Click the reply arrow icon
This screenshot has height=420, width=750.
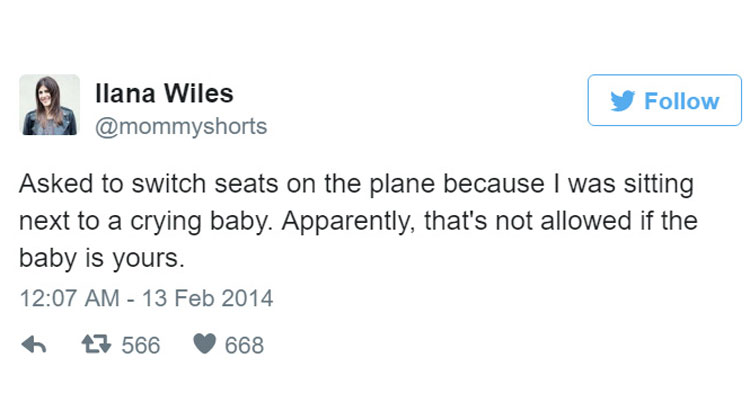[34, 344]
